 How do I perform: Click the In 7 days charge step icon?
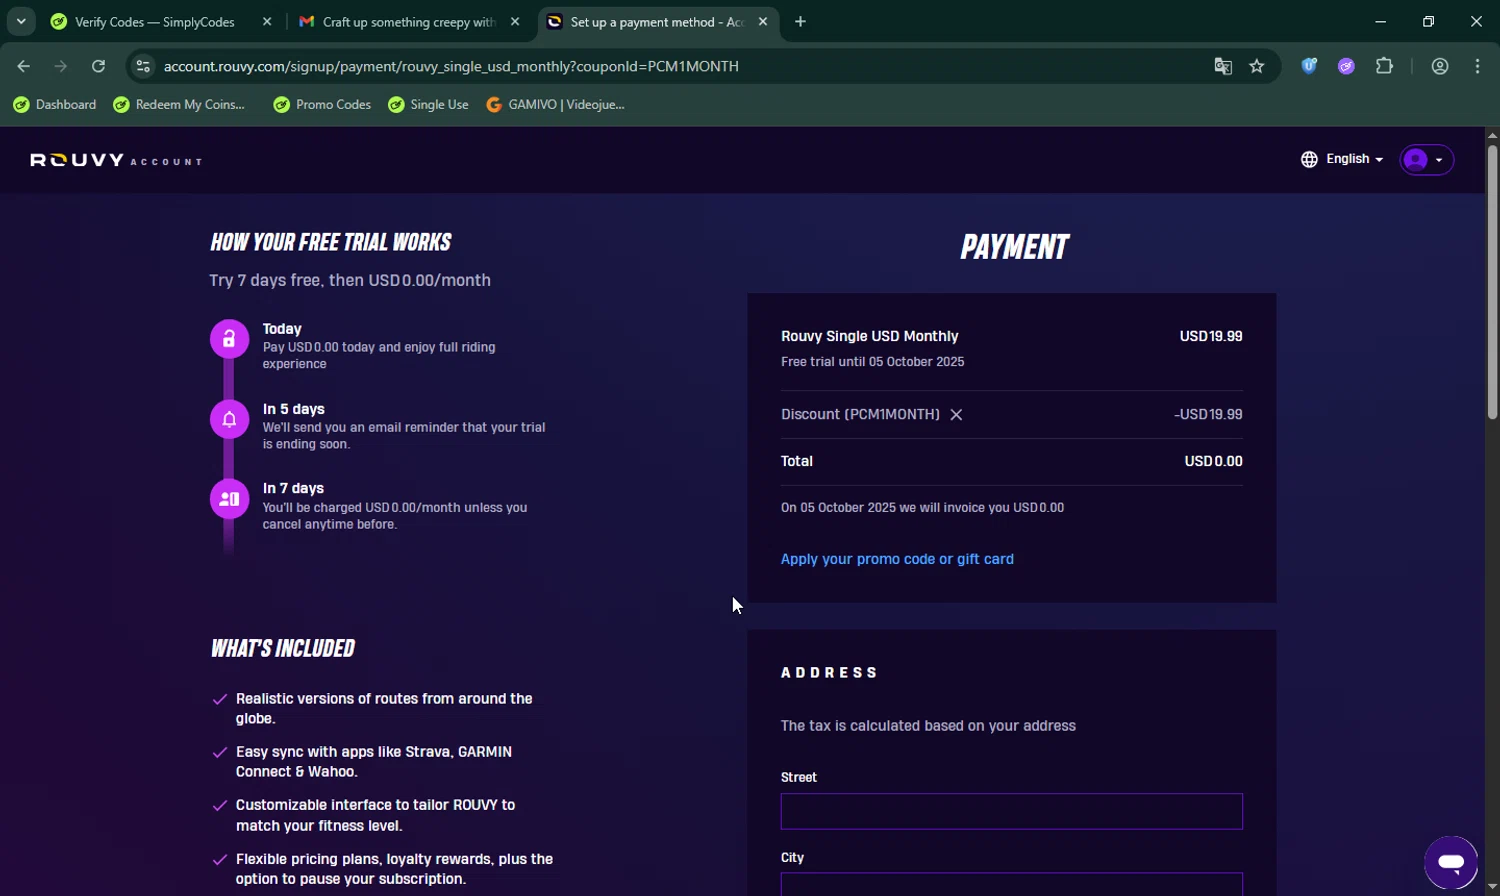coord(229,499)
